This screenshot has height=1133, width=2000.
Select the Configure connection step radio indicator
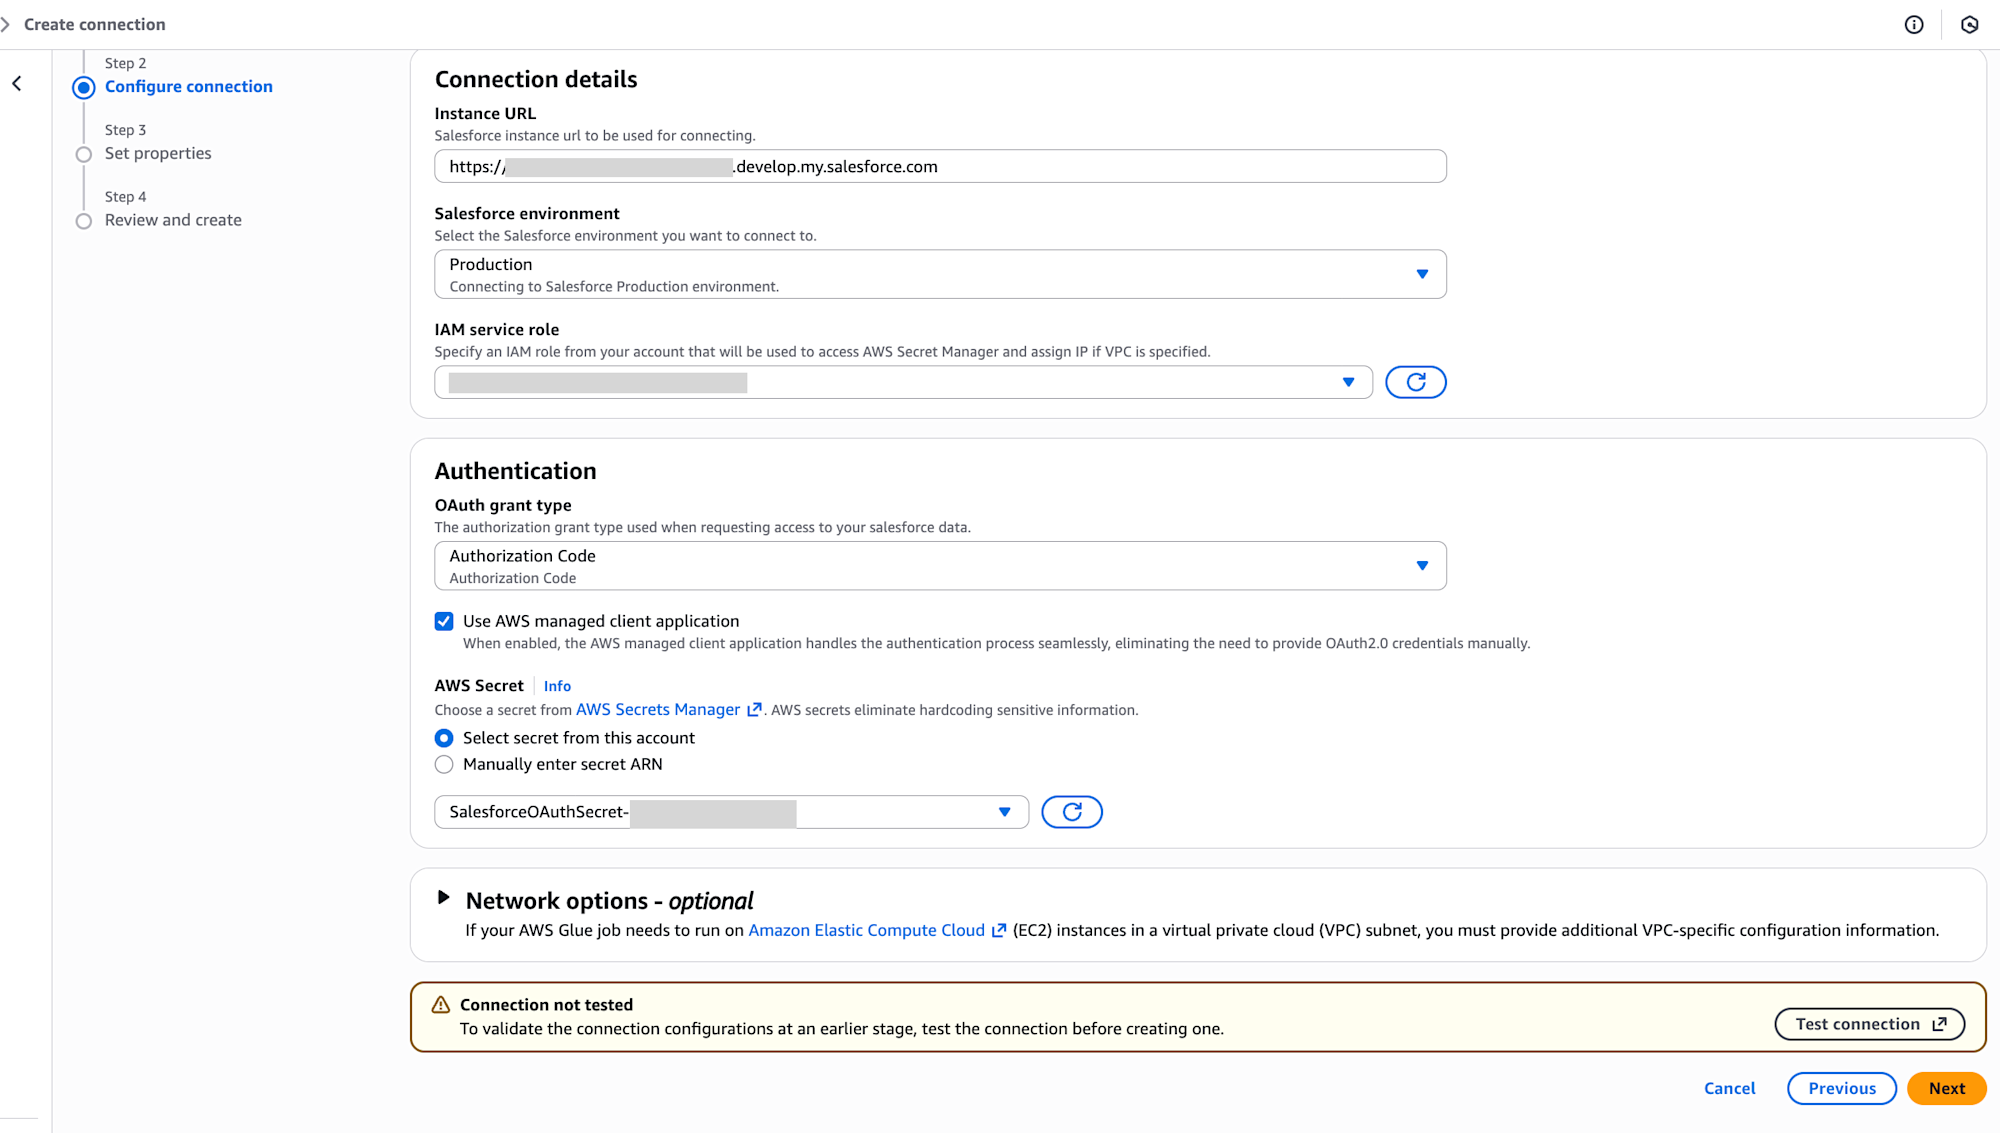click(84, 87)
